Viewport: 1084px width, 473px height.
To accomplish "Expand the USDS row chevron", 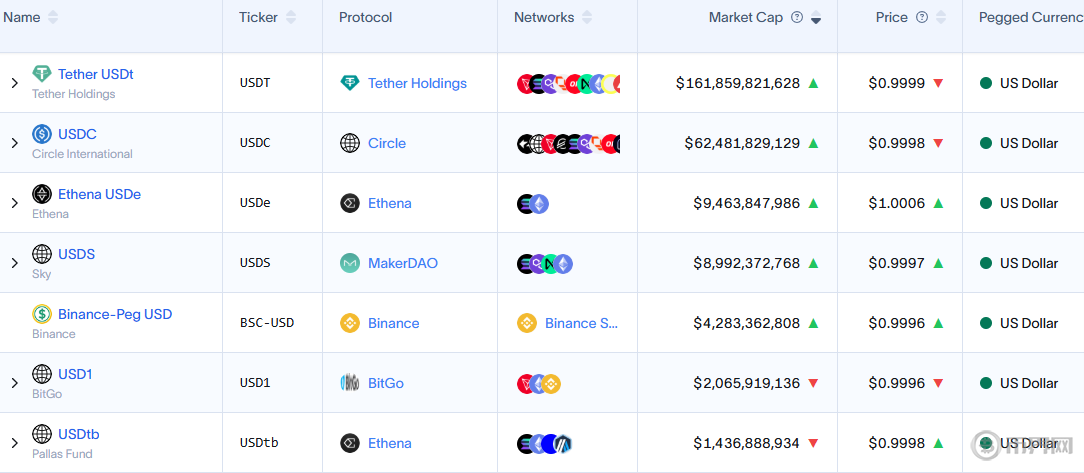I will [14, 263].
